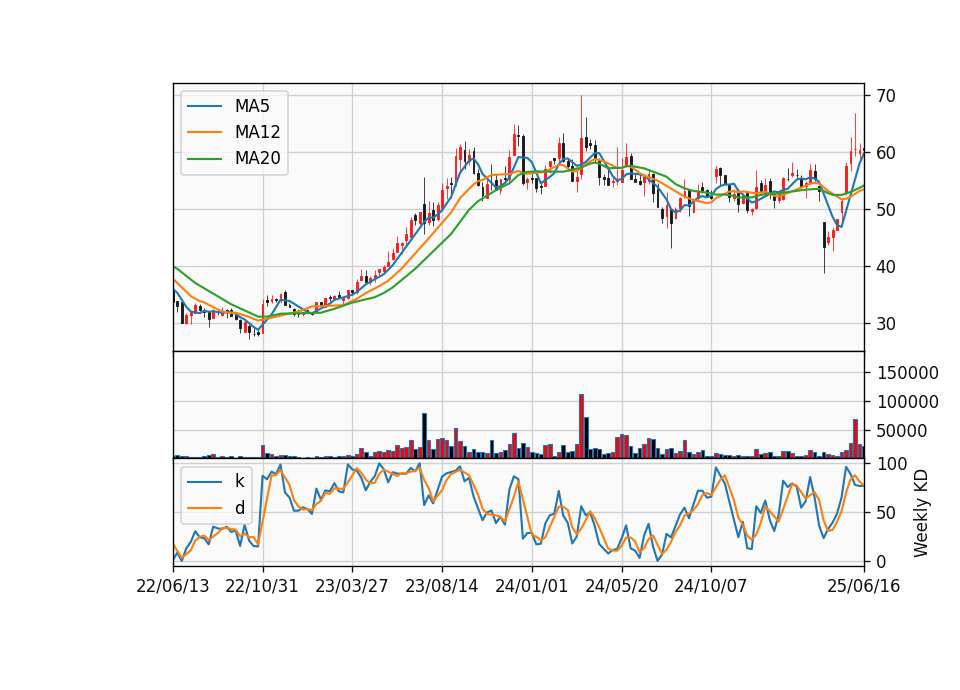Screen dimensions: 960x690
Task: Click the volume axis label 100000
Action: pos(908,402)
